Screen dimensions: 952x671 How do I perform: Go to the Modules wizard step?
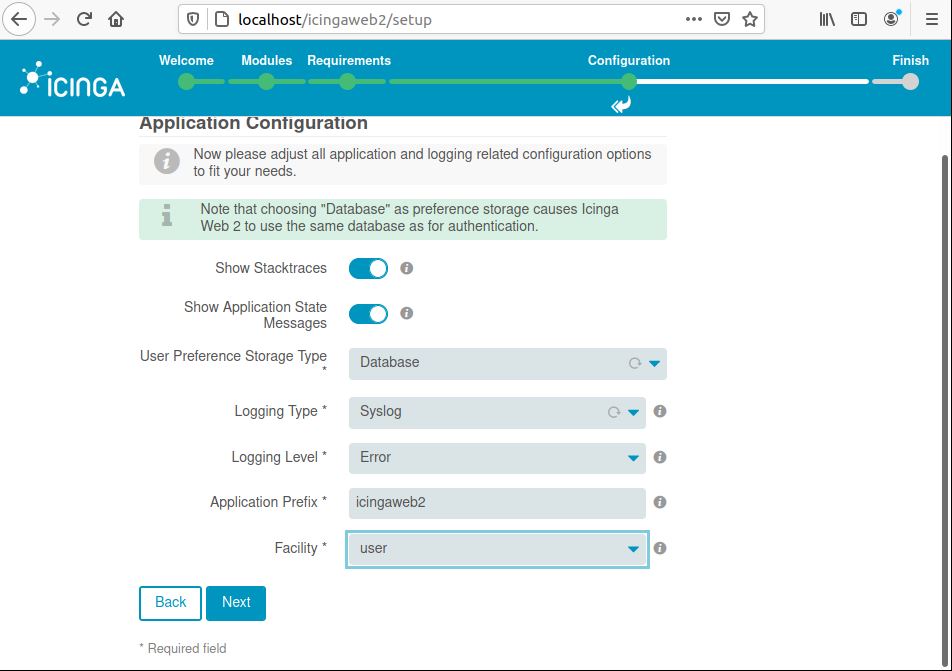266,81
